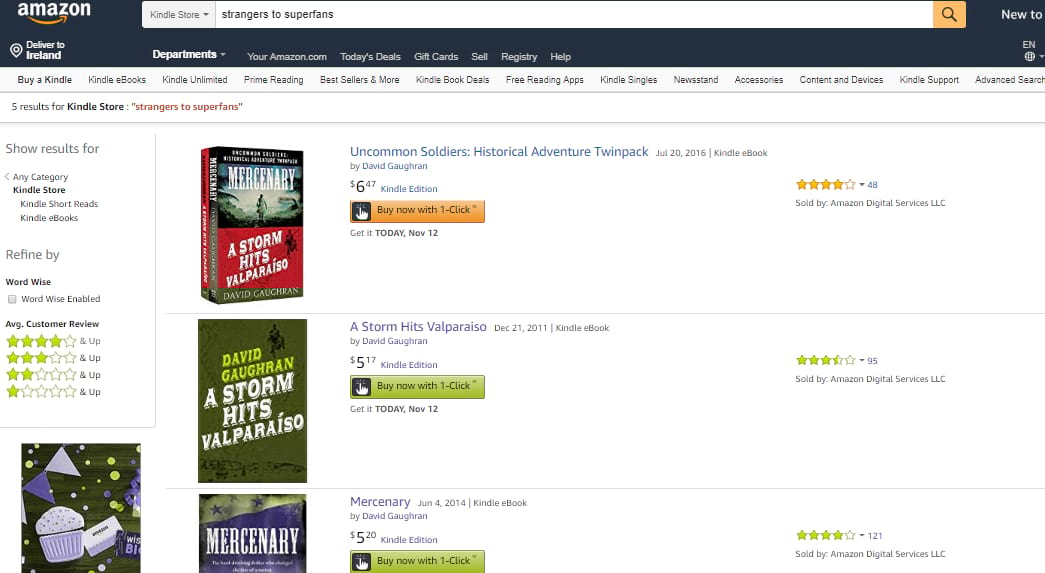Select Kindle eBooks sidebar category
Viewport: 1045px width, 573px height.
click(x=49, y=218)
